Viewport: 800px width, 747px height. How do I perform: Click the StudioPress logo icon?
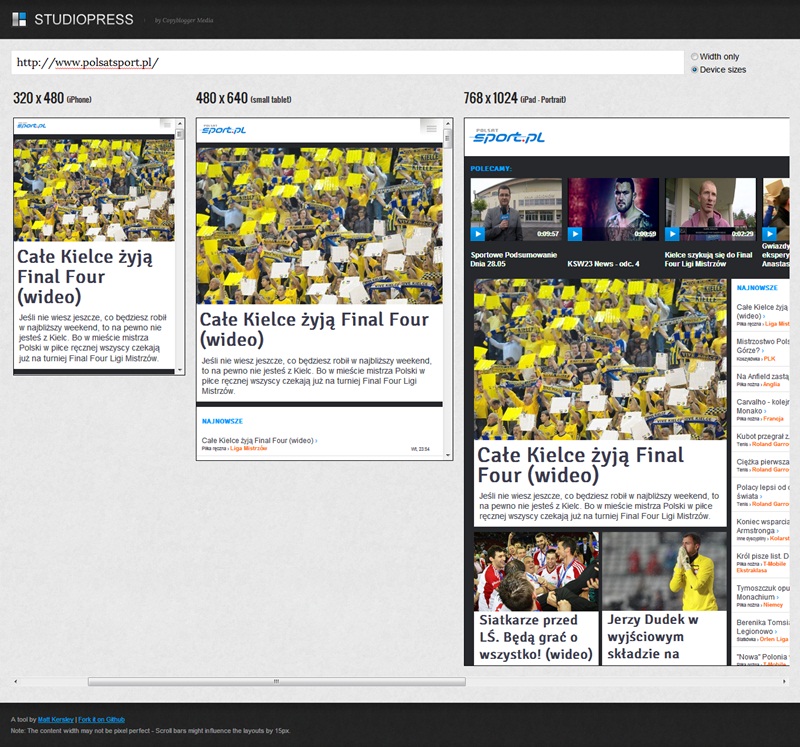coord(19,19)
